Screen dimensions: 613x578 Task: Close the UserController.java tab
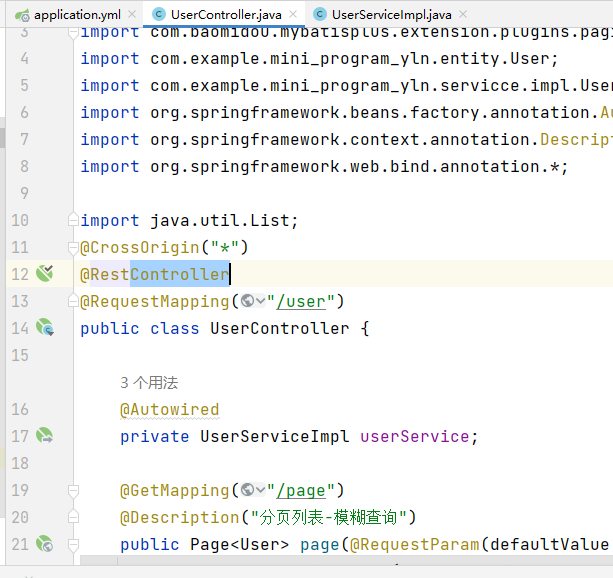pos(293,14)
